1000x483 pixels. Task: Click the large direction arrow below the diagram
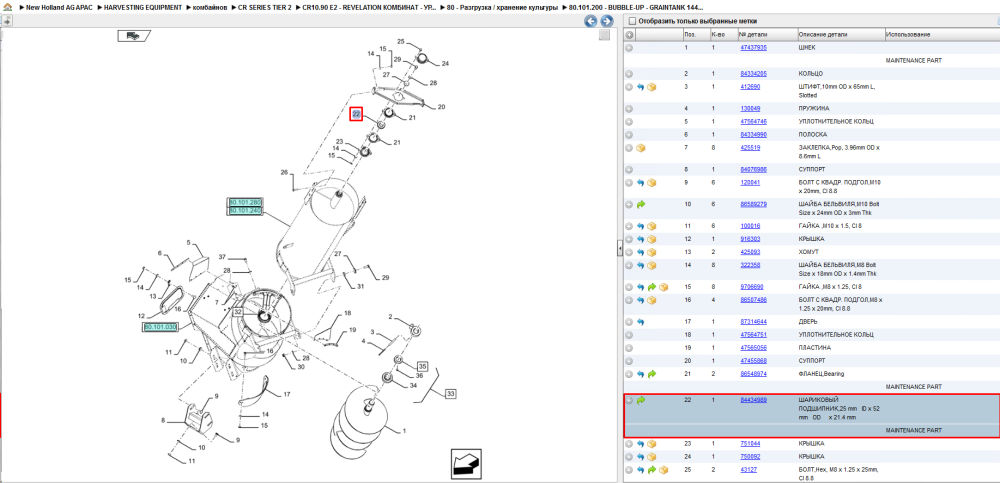click(465, 463)
